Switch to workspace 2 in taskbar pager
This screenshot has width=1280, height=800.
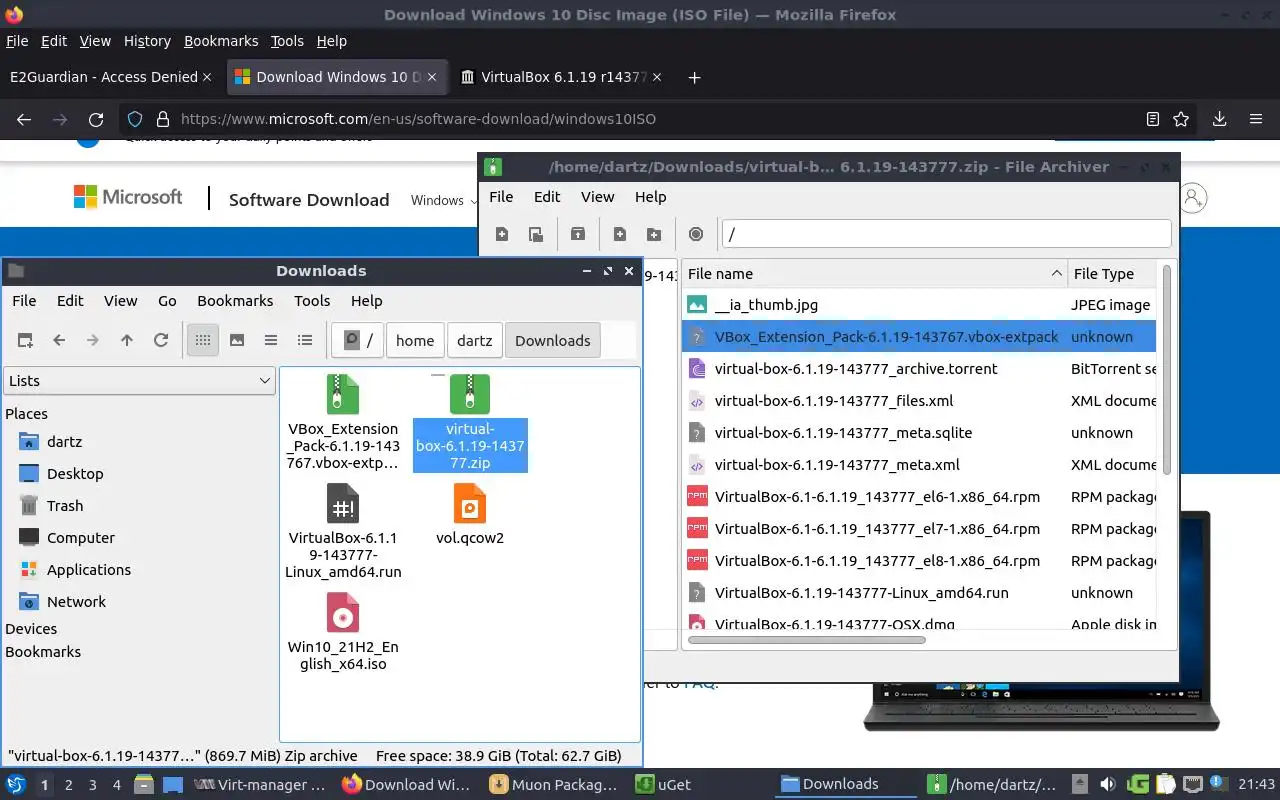pyautogui.click(x=69, y=785)
